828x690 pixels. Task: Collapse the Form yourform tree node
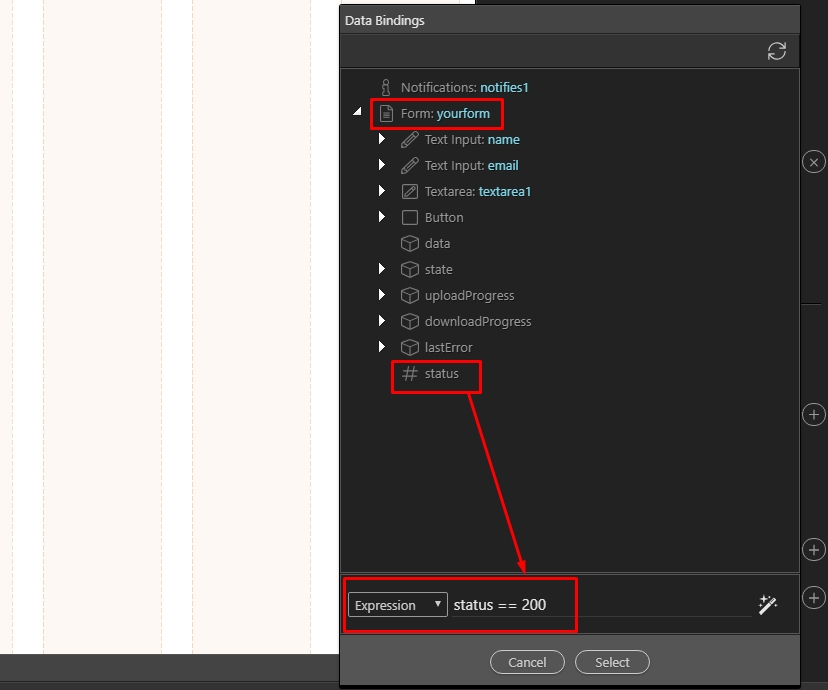(x=357, y=113)
